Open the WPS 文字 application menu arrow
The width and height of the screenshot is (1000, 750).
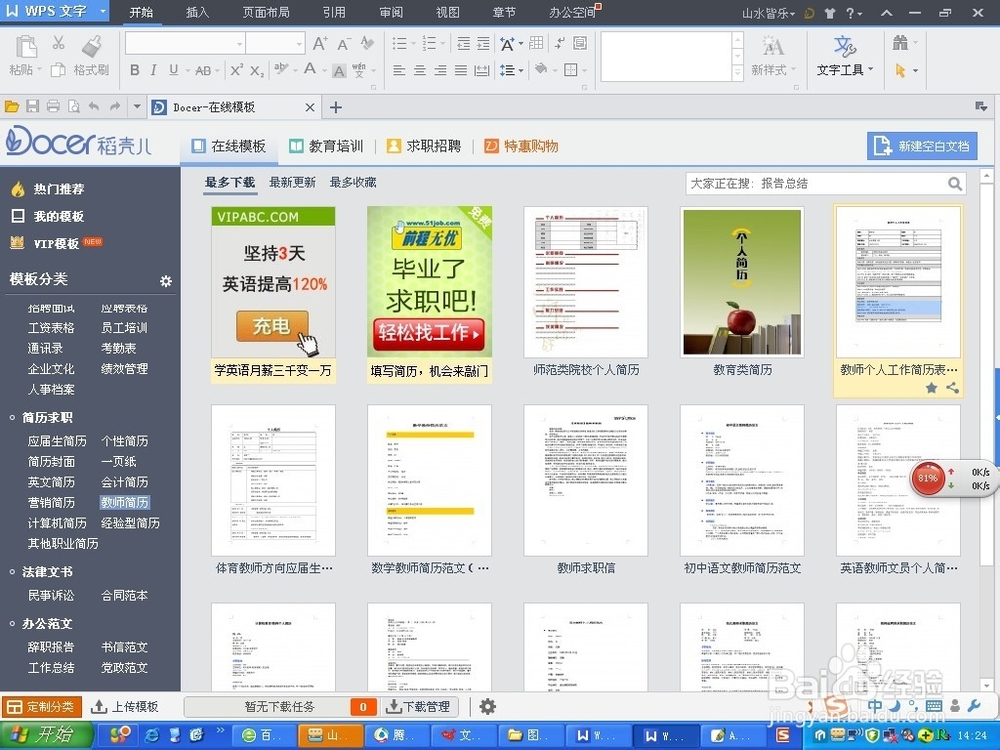pyautogui.click(x=103, y=11)
